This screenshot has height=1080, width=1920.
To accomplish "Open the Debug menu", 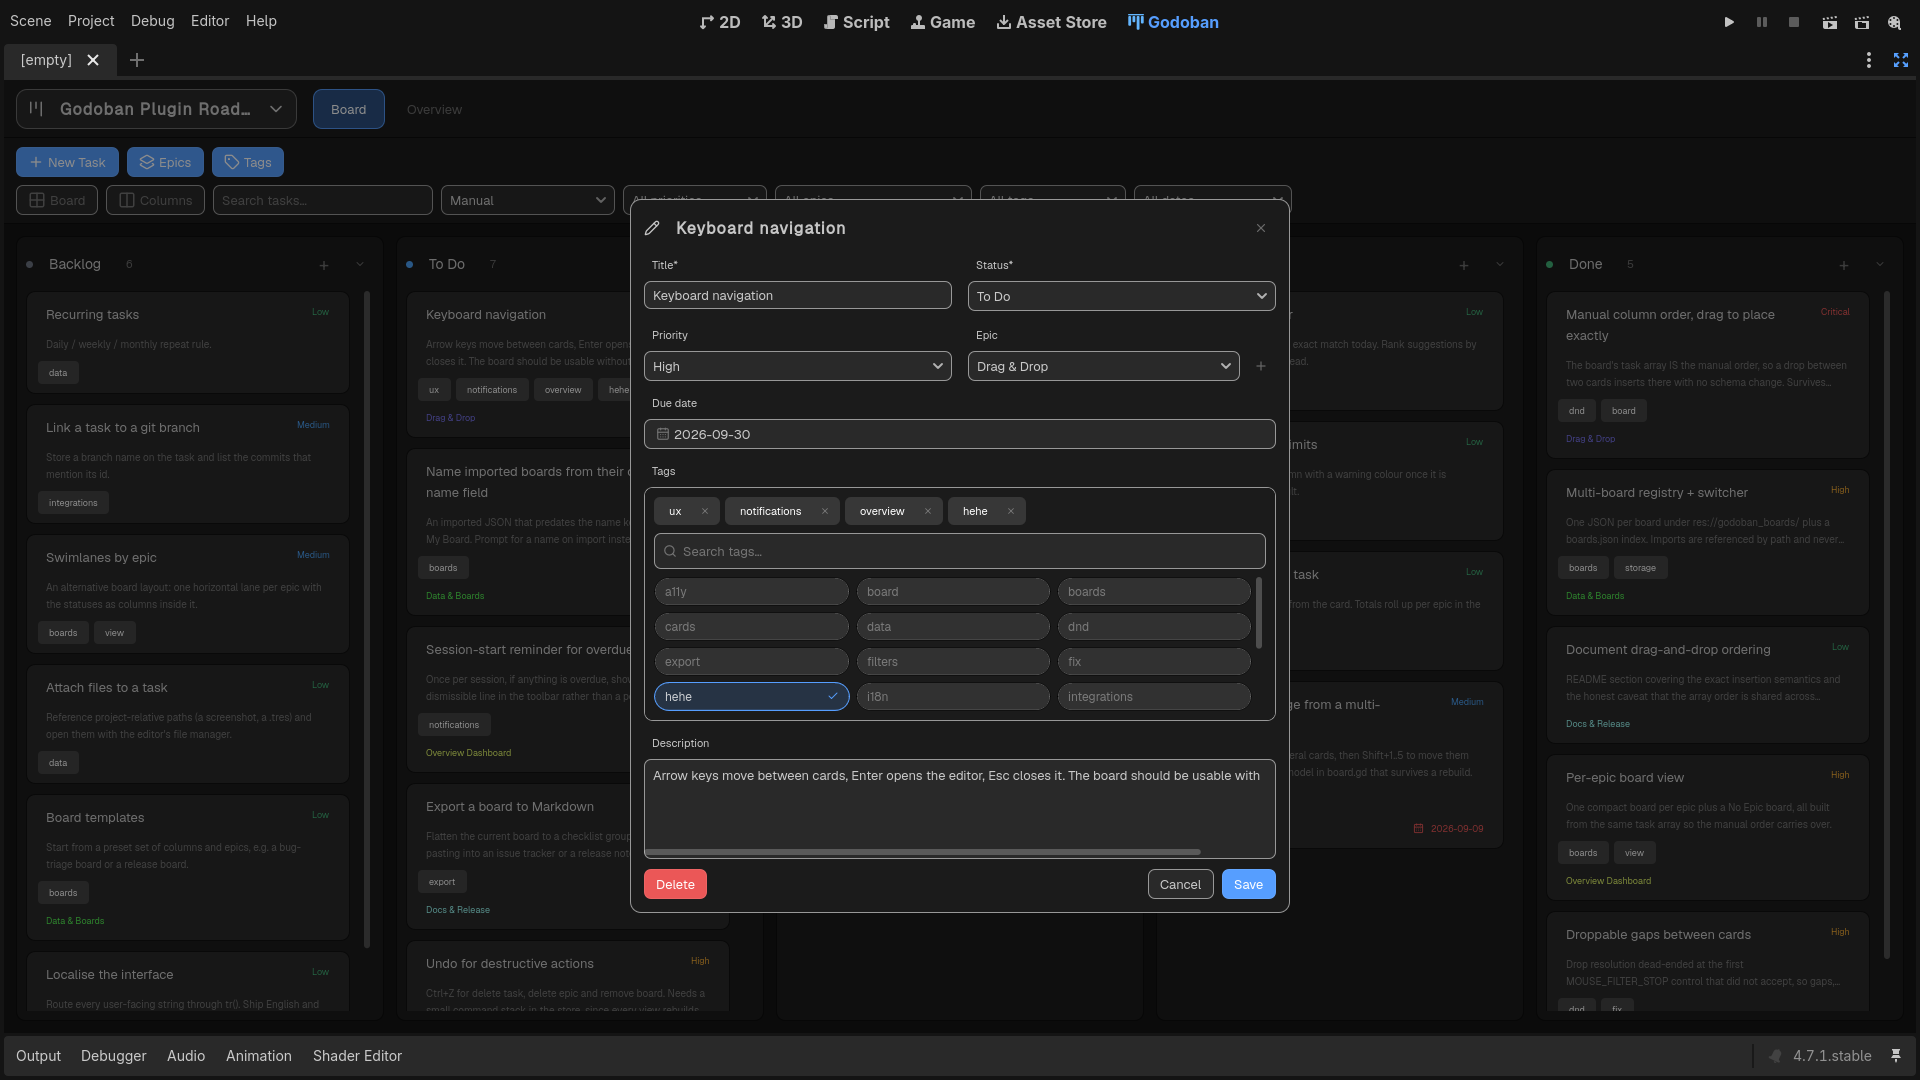I will [x=152, y=21].
